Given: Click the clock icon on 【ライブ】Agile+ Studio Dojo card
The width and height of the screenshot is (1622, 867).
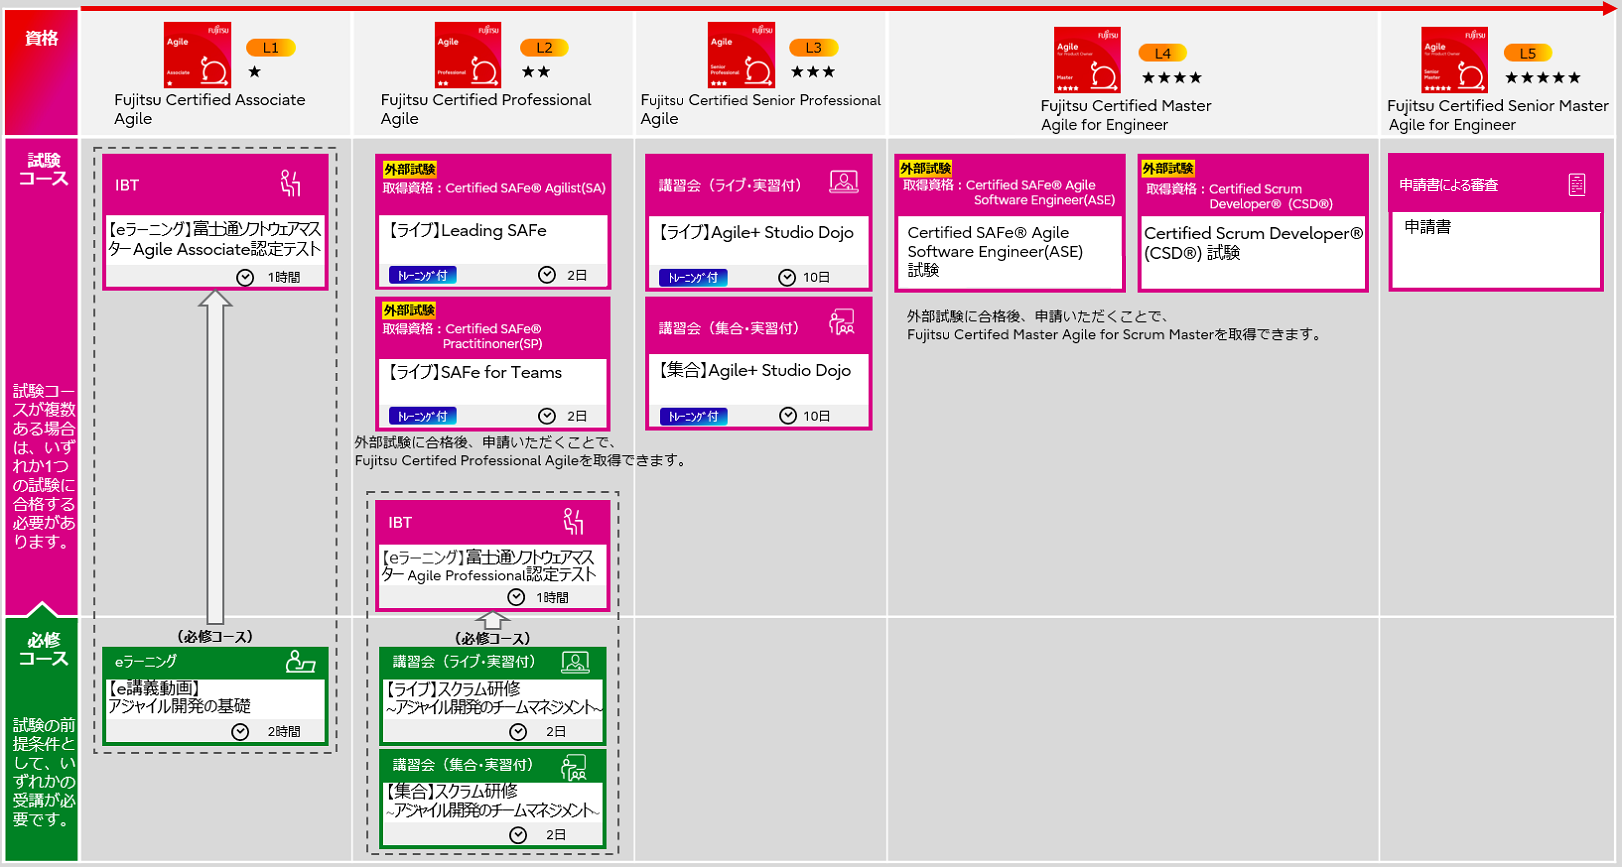Looking at the screenshot, I should pyautogui.click(x=787, y=277).
